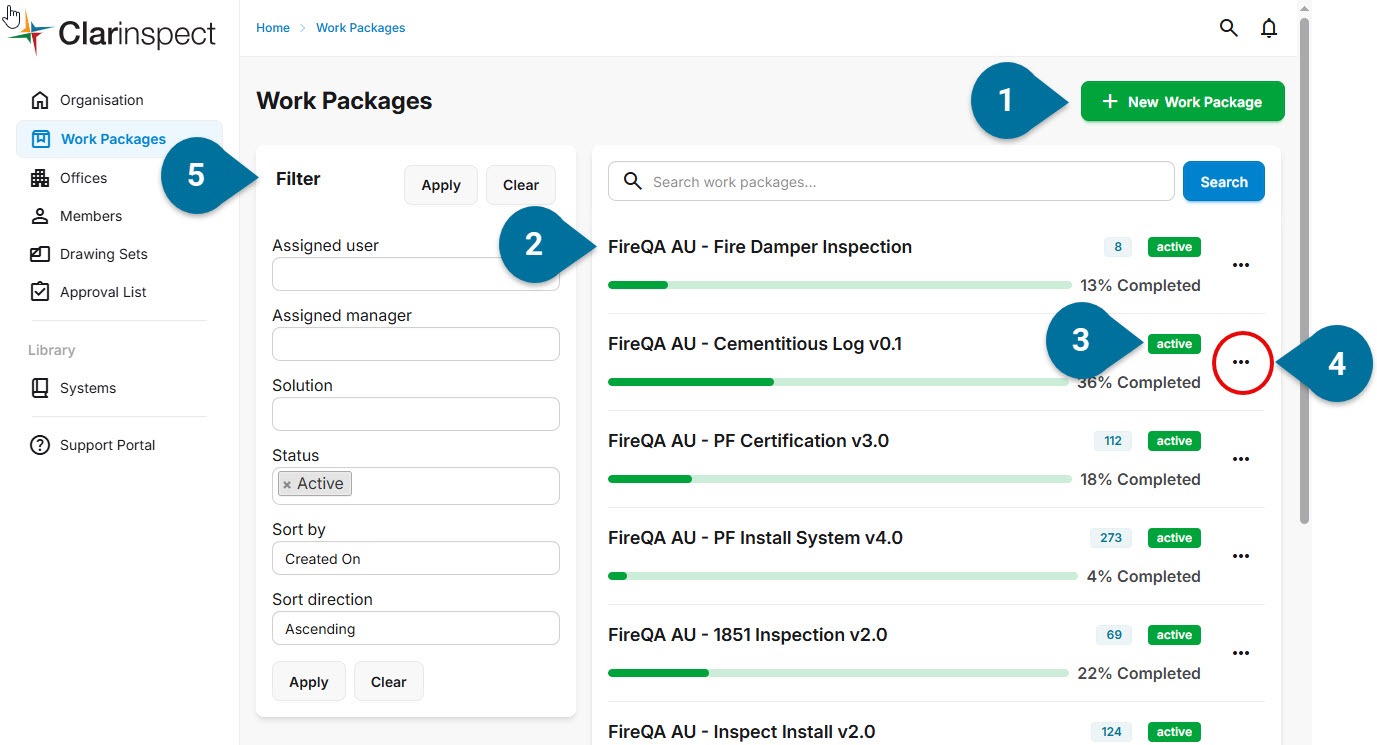
Task: Create a New Work Package
Action: pos(1182,101)
